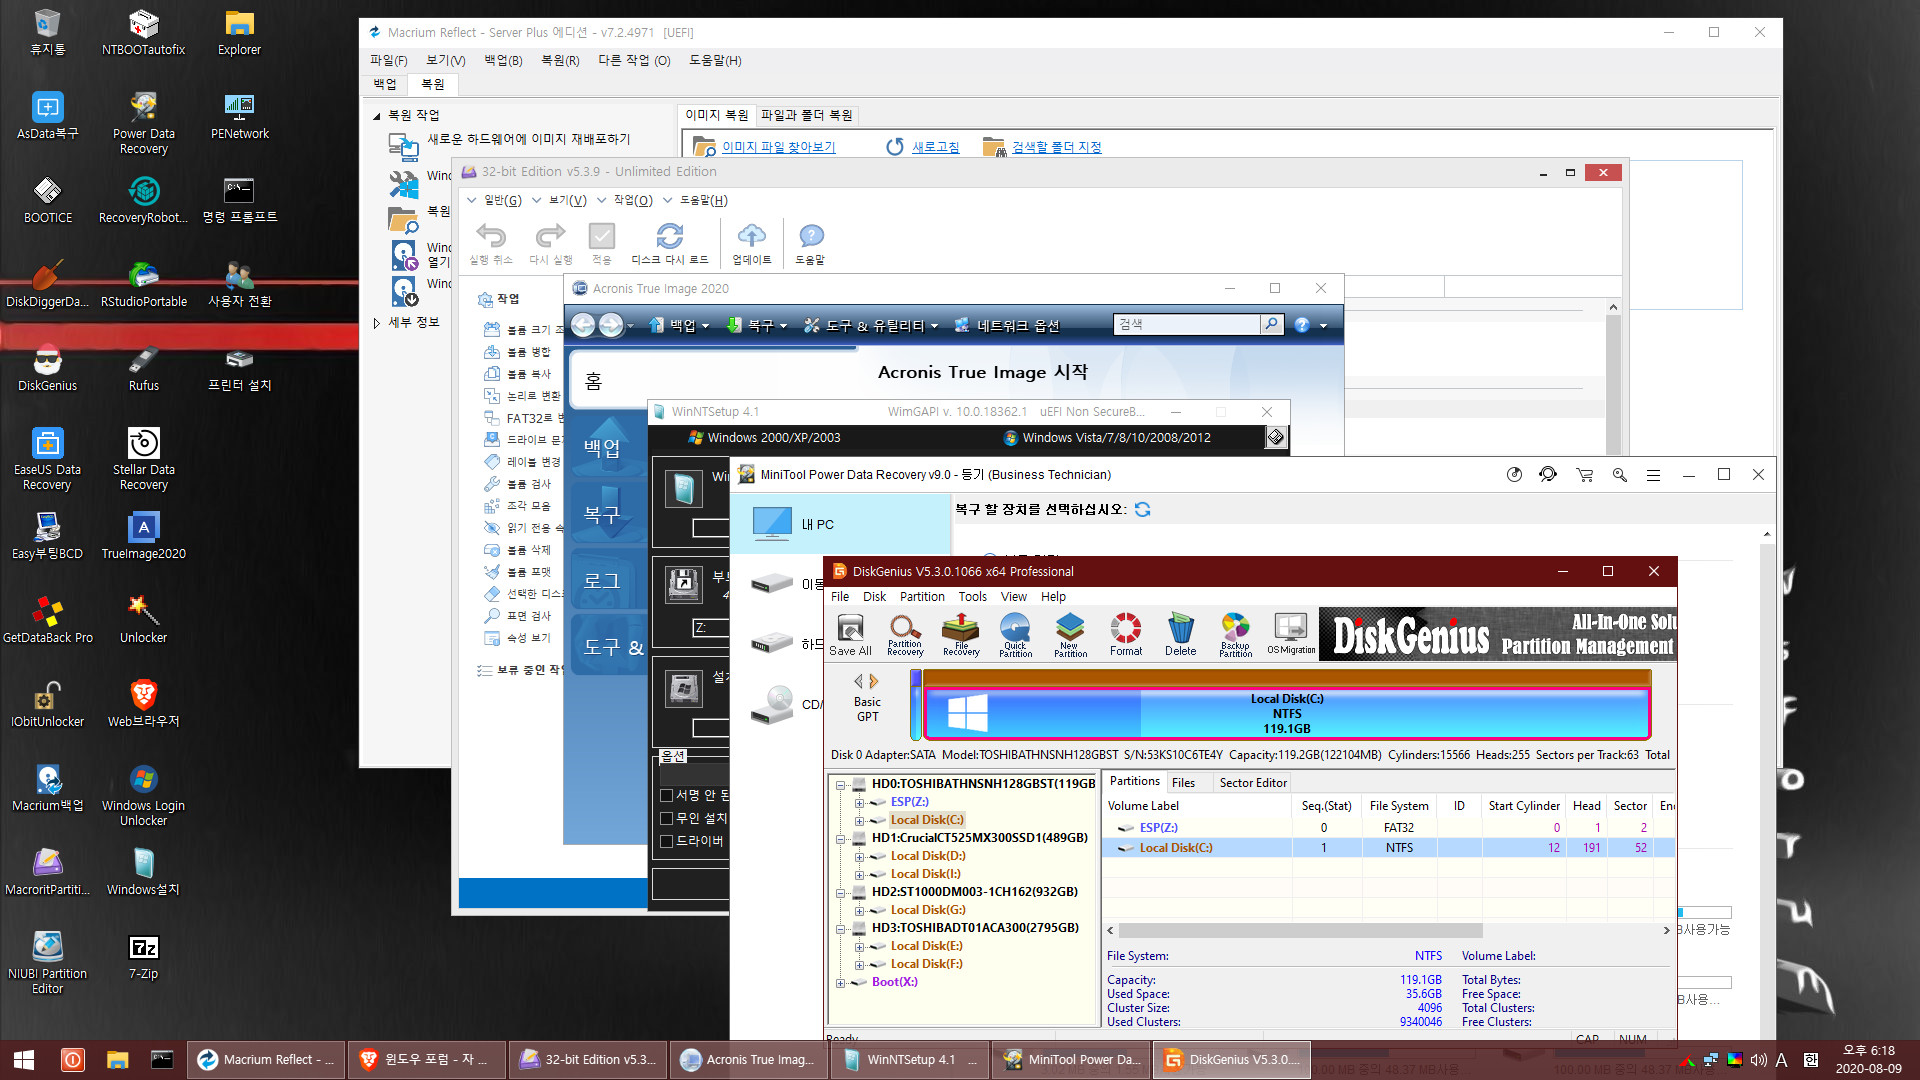Open the Tools menu in DiskGenius
Viewport: 1920px width, 1080px height.
point(972,597)
